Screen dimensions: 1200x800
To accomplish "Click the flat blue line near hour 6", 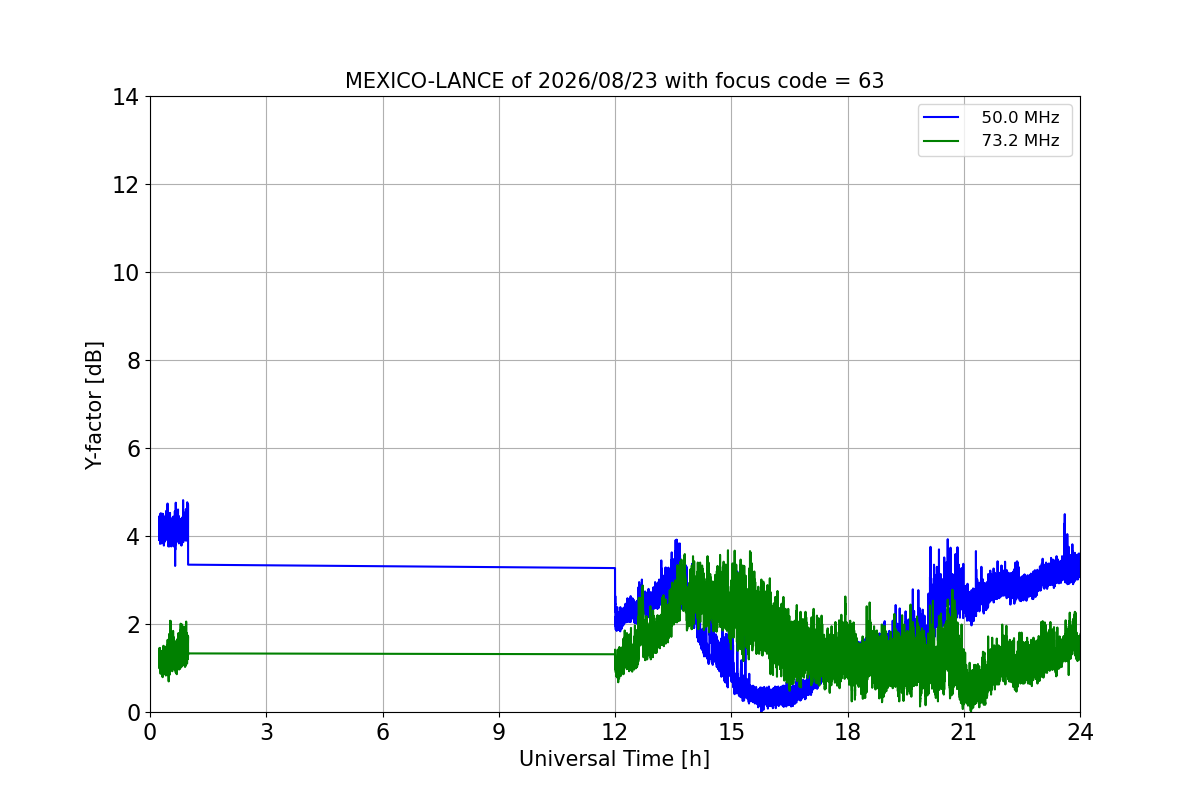I will pos(383,566).
